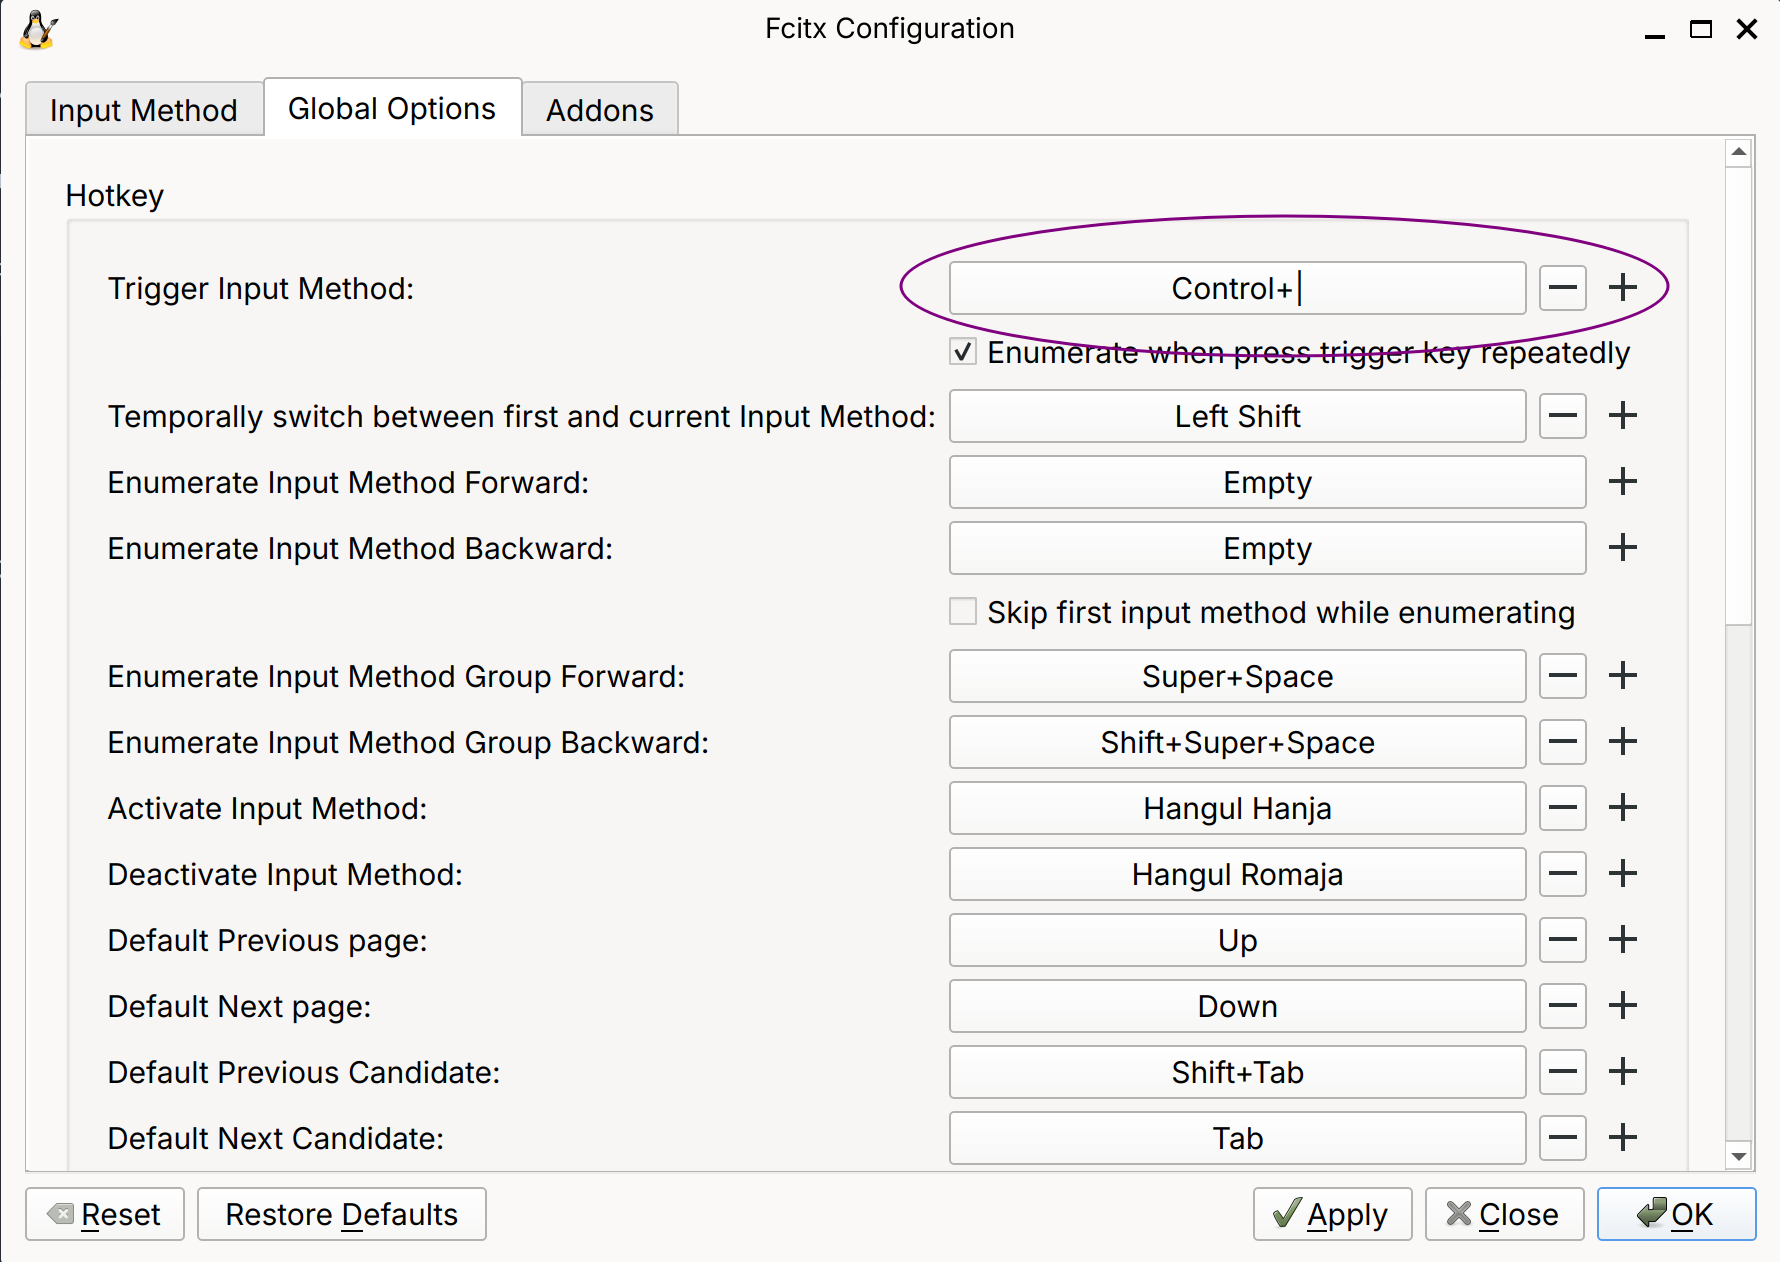
Task: Remove the Hangul Hanja hotkey
Action: pyautogui.click(x=1563, y=808)
